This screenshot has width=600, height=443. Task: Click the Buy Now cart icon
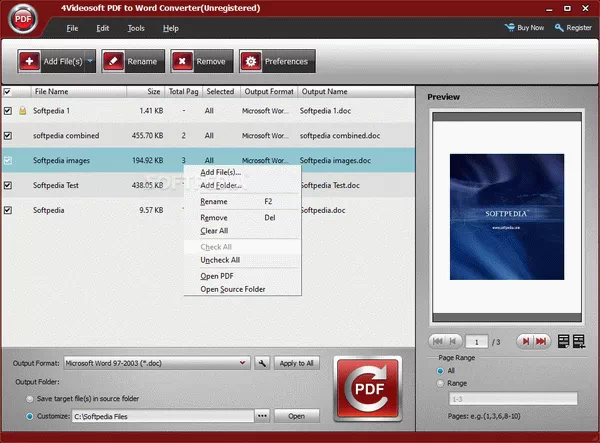[510, 28]
